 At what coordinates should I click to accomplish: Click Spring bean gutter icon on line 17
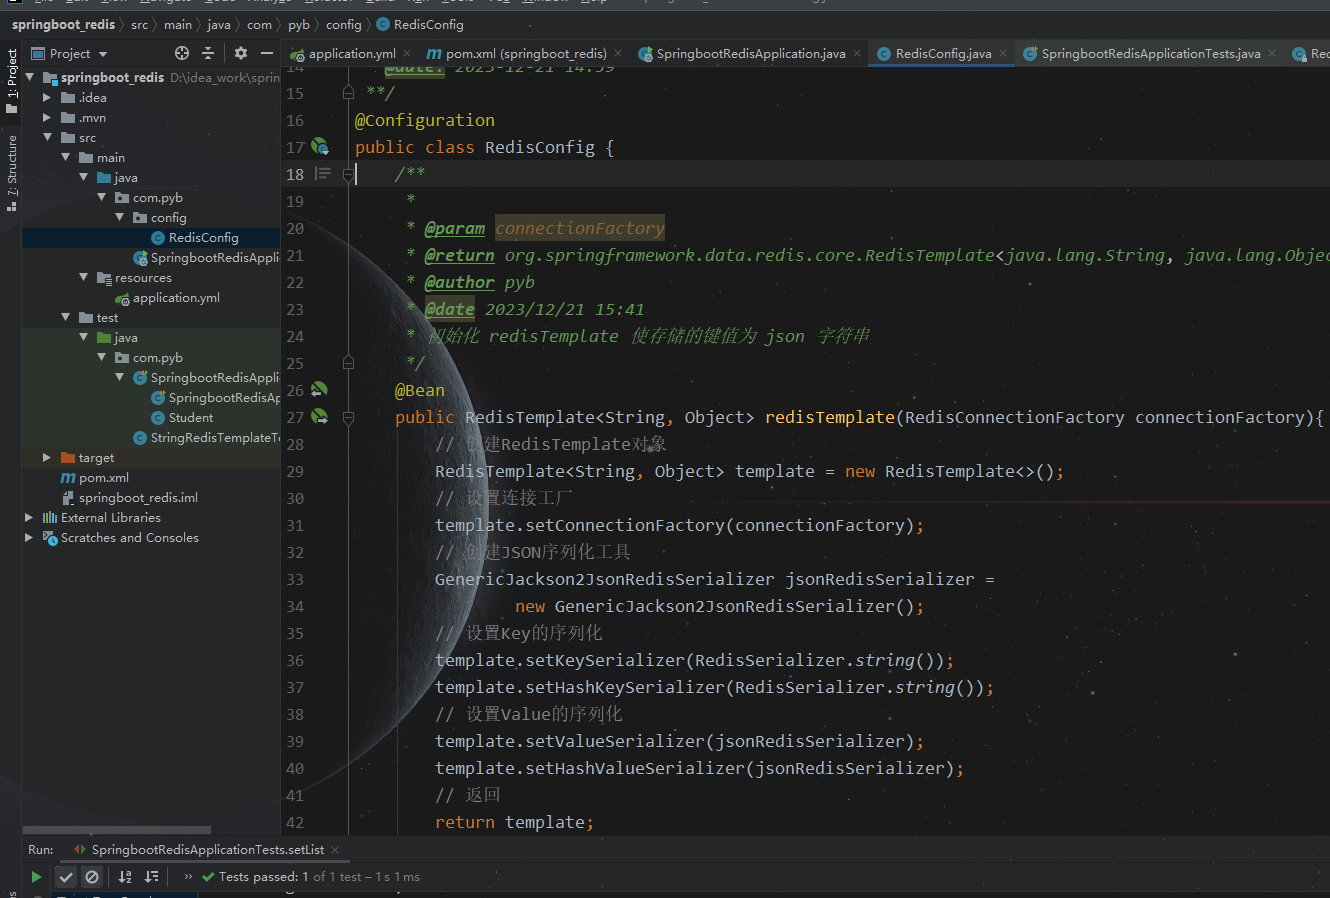(x=320, y=147)
